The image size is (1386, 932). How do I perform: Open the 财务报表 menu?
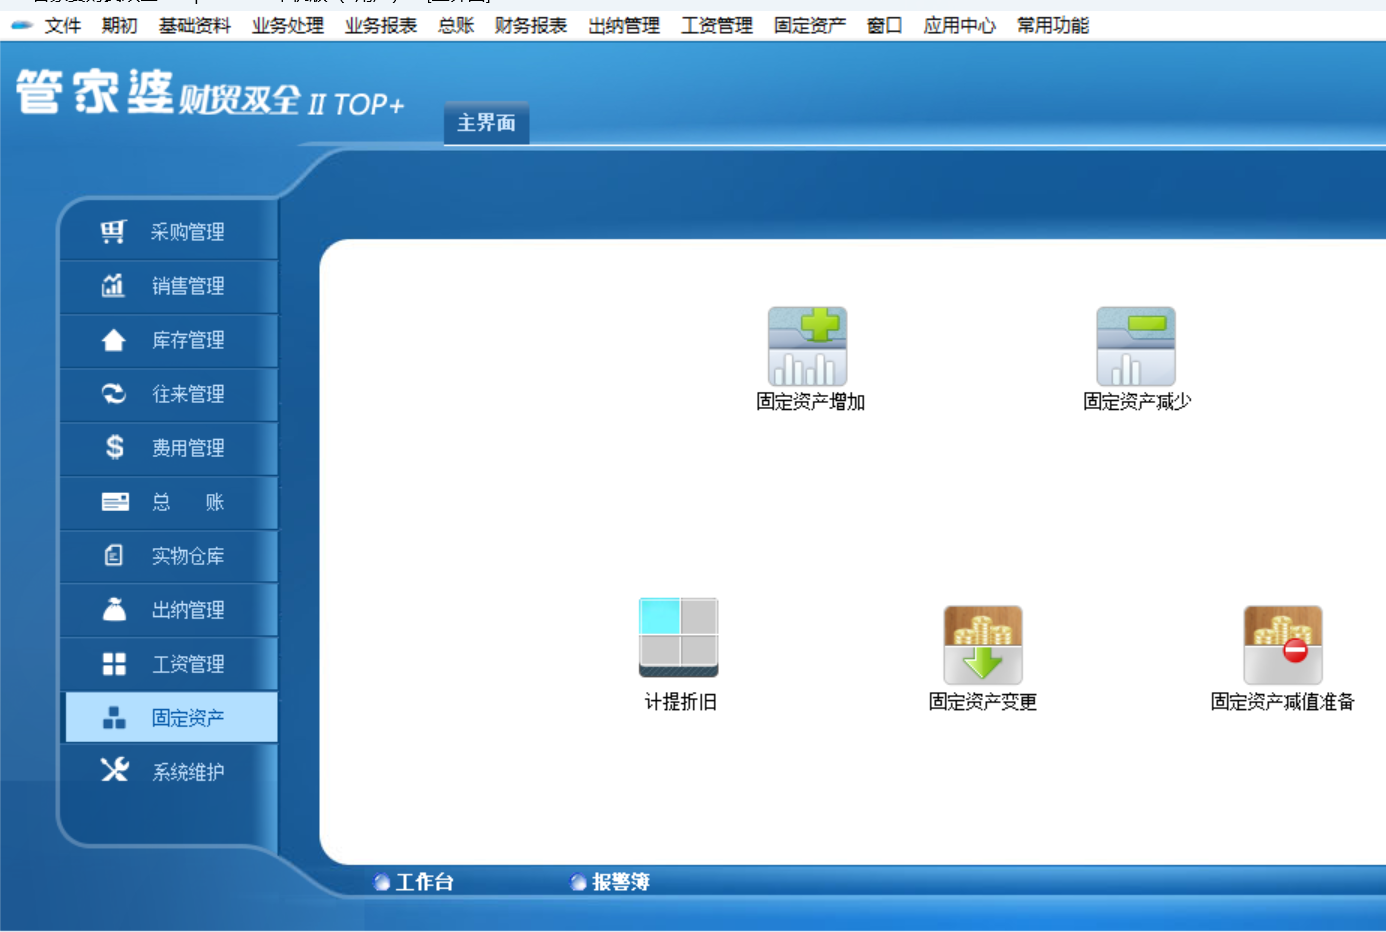[530, 25]
